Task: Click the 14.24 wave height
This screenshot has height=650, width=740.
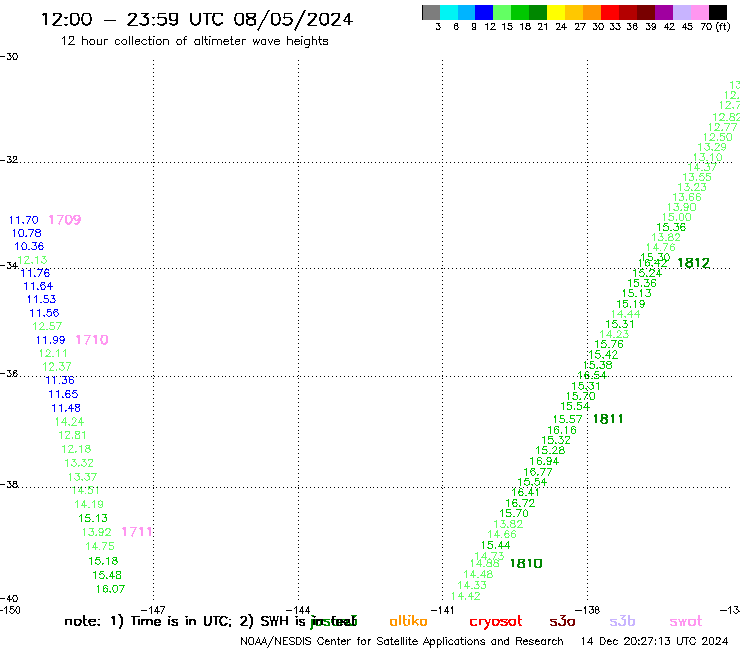Action: tap(69, 422)
